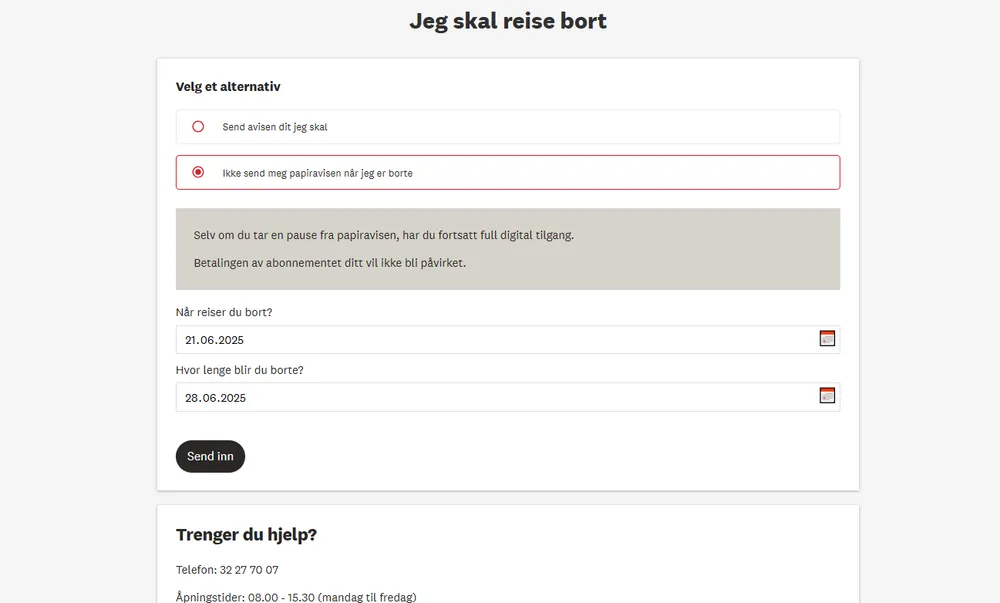Click the digital access info text
The height and width of the screenshot is (603, 1000).
point(384,235)
